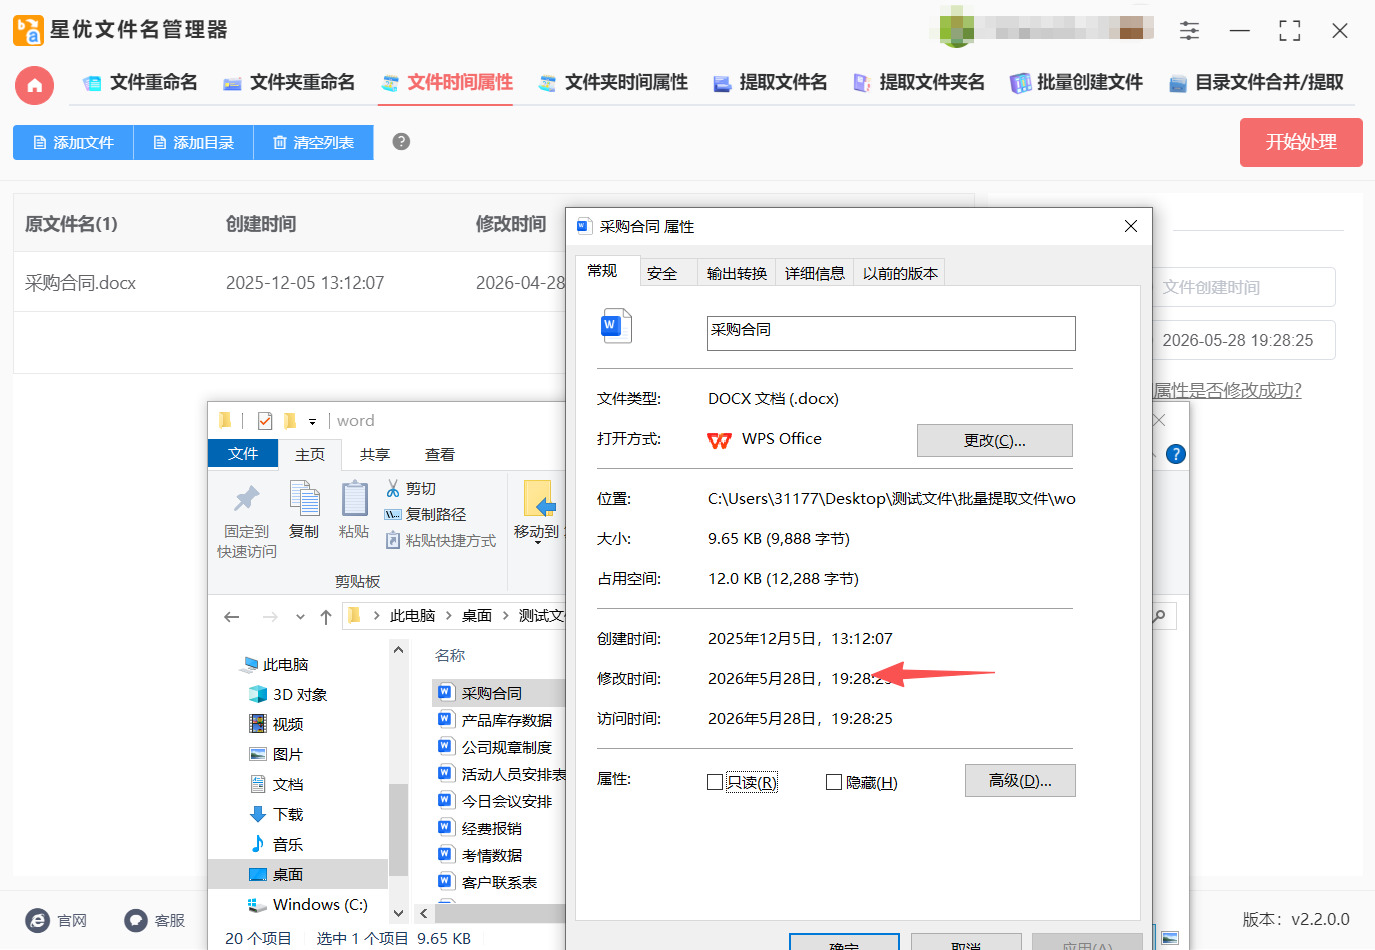Click the navigation pane scroll-down arrow
This screenshot has height=950, width=1375.
398,912
